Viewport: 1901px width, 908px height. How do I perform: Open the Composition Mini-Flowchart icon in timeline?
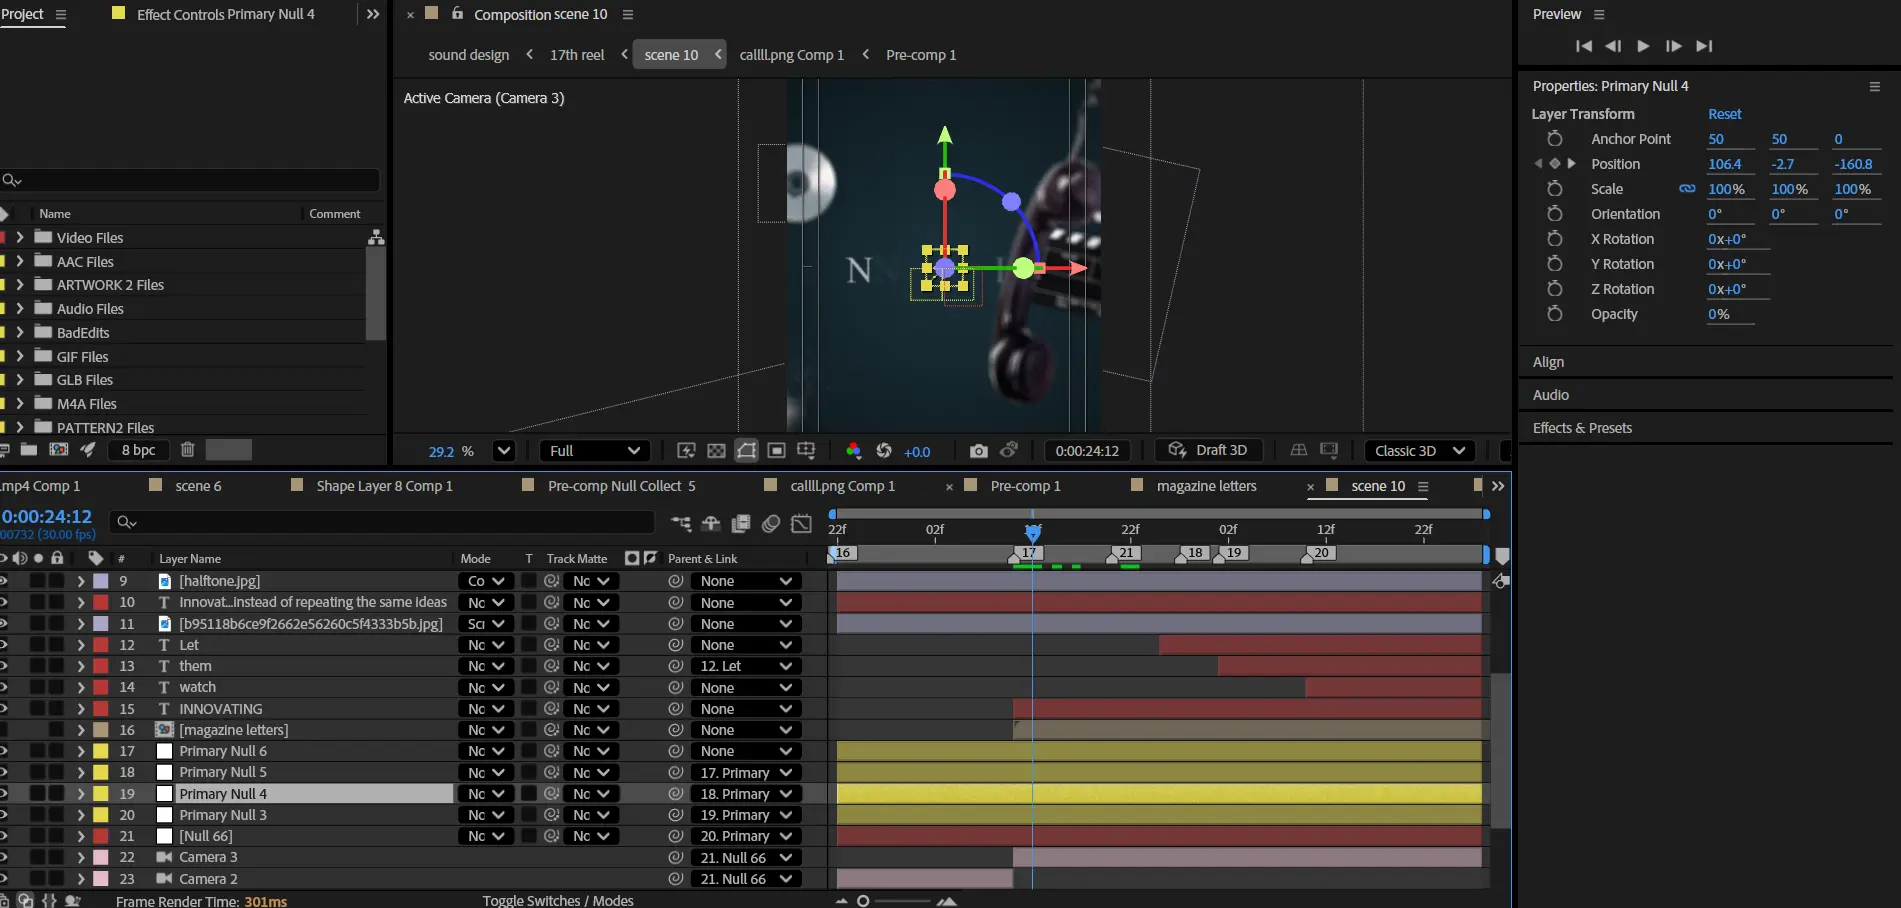[x=681, y=523]
